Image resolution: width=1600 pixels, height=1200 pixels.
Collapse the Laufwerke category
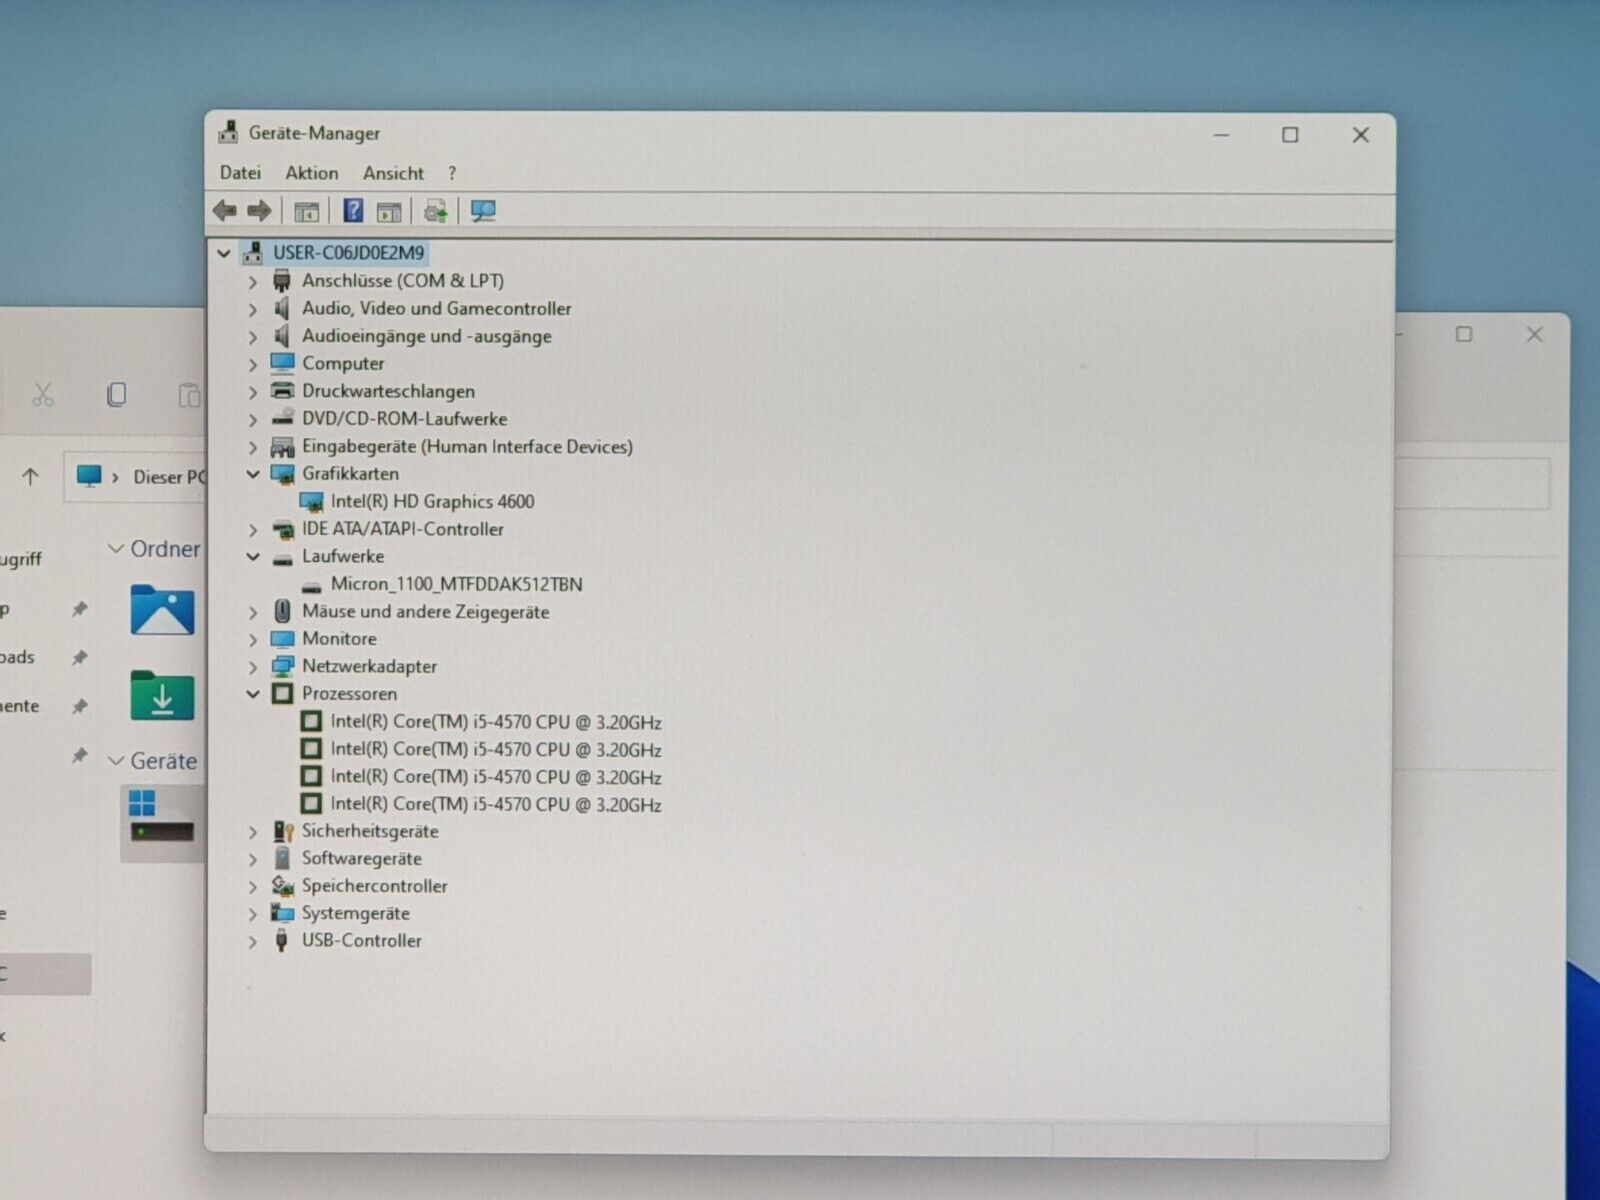253,557
